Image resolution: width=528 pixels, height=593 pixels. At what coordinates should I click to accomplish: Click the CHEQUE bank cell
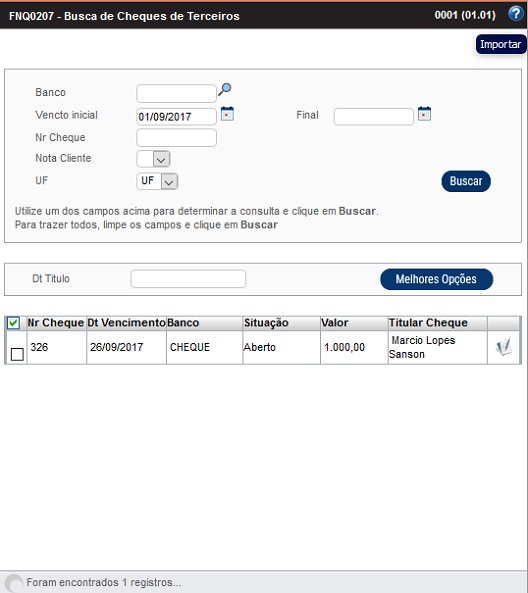click(204, 348)
